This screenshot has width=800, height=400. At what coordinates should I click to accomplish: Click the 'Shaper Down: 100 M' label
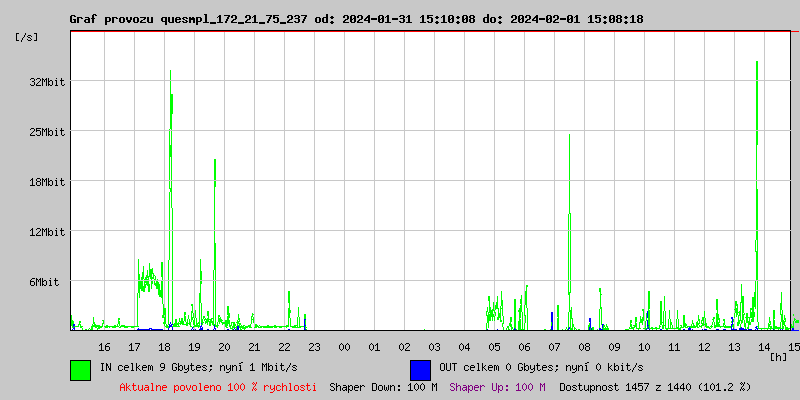click(383, 387)
